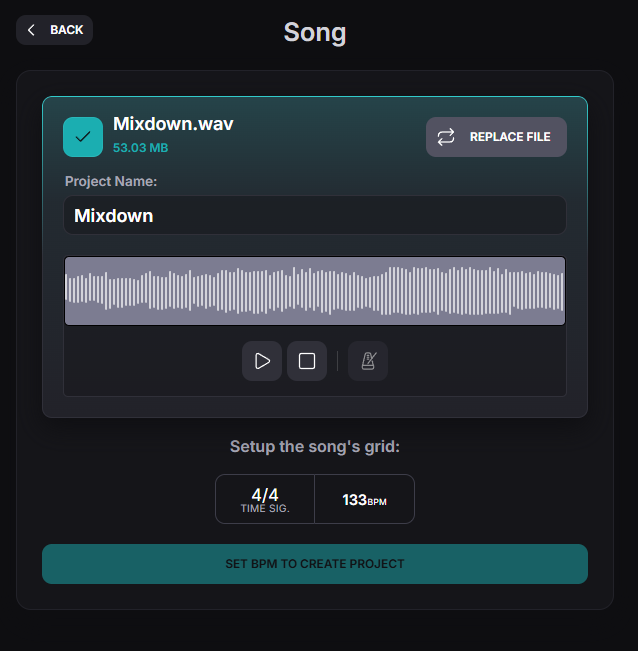Click the Set BPM to Create Project button

[314, 564]
